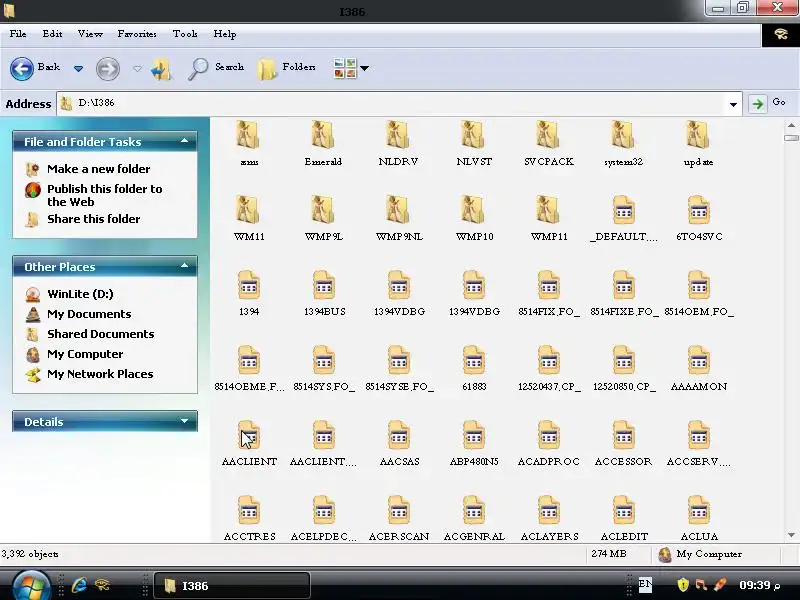This screenshot has width=800, height=600.
Task: Launch Internet Explorer from quick launch
Action: (79, 585)
